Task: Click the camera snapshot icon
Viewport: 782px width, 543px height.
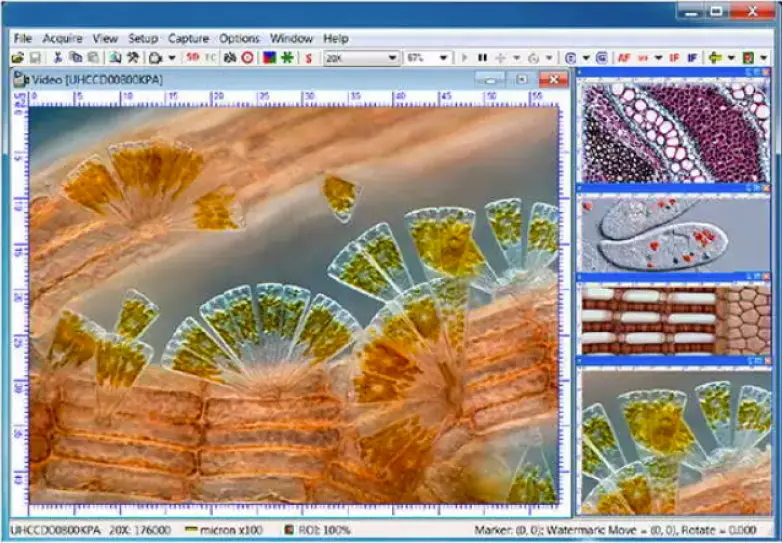Action: coord(156,58)
